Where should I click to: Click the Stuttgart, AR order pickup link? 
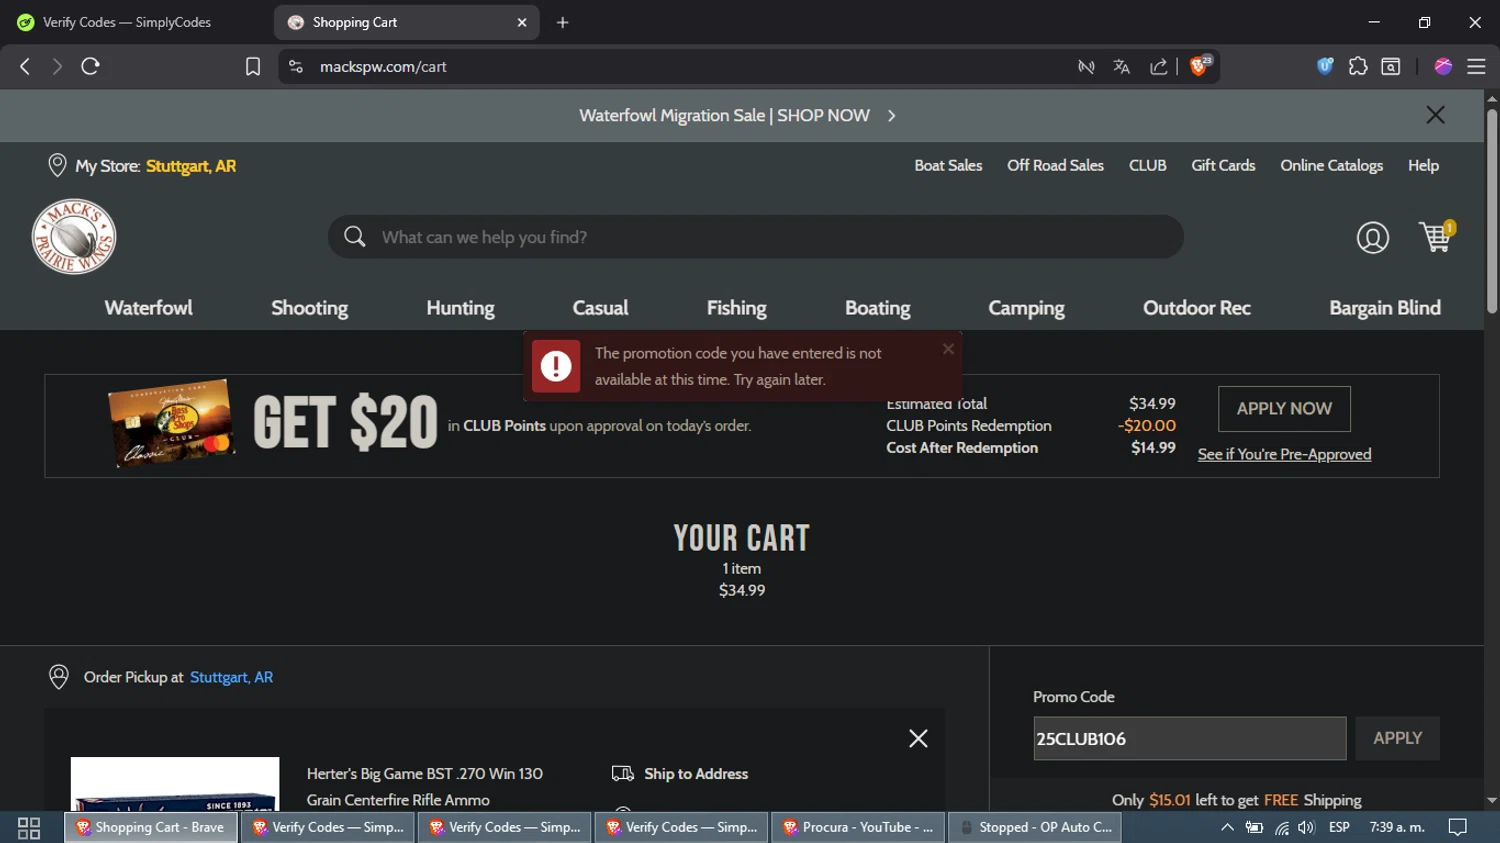(x=231, y=677)
